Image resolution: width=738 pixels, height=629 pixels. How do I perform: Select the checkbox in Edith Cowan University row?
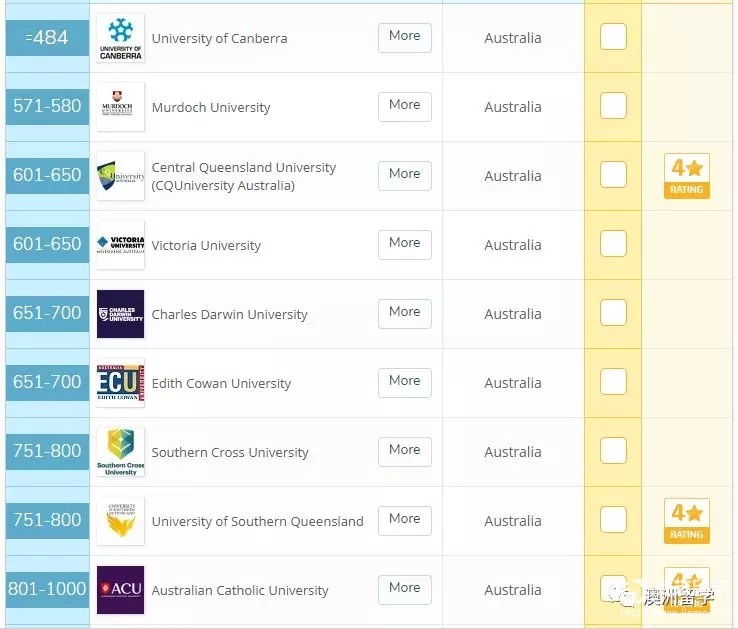point(613,382)
